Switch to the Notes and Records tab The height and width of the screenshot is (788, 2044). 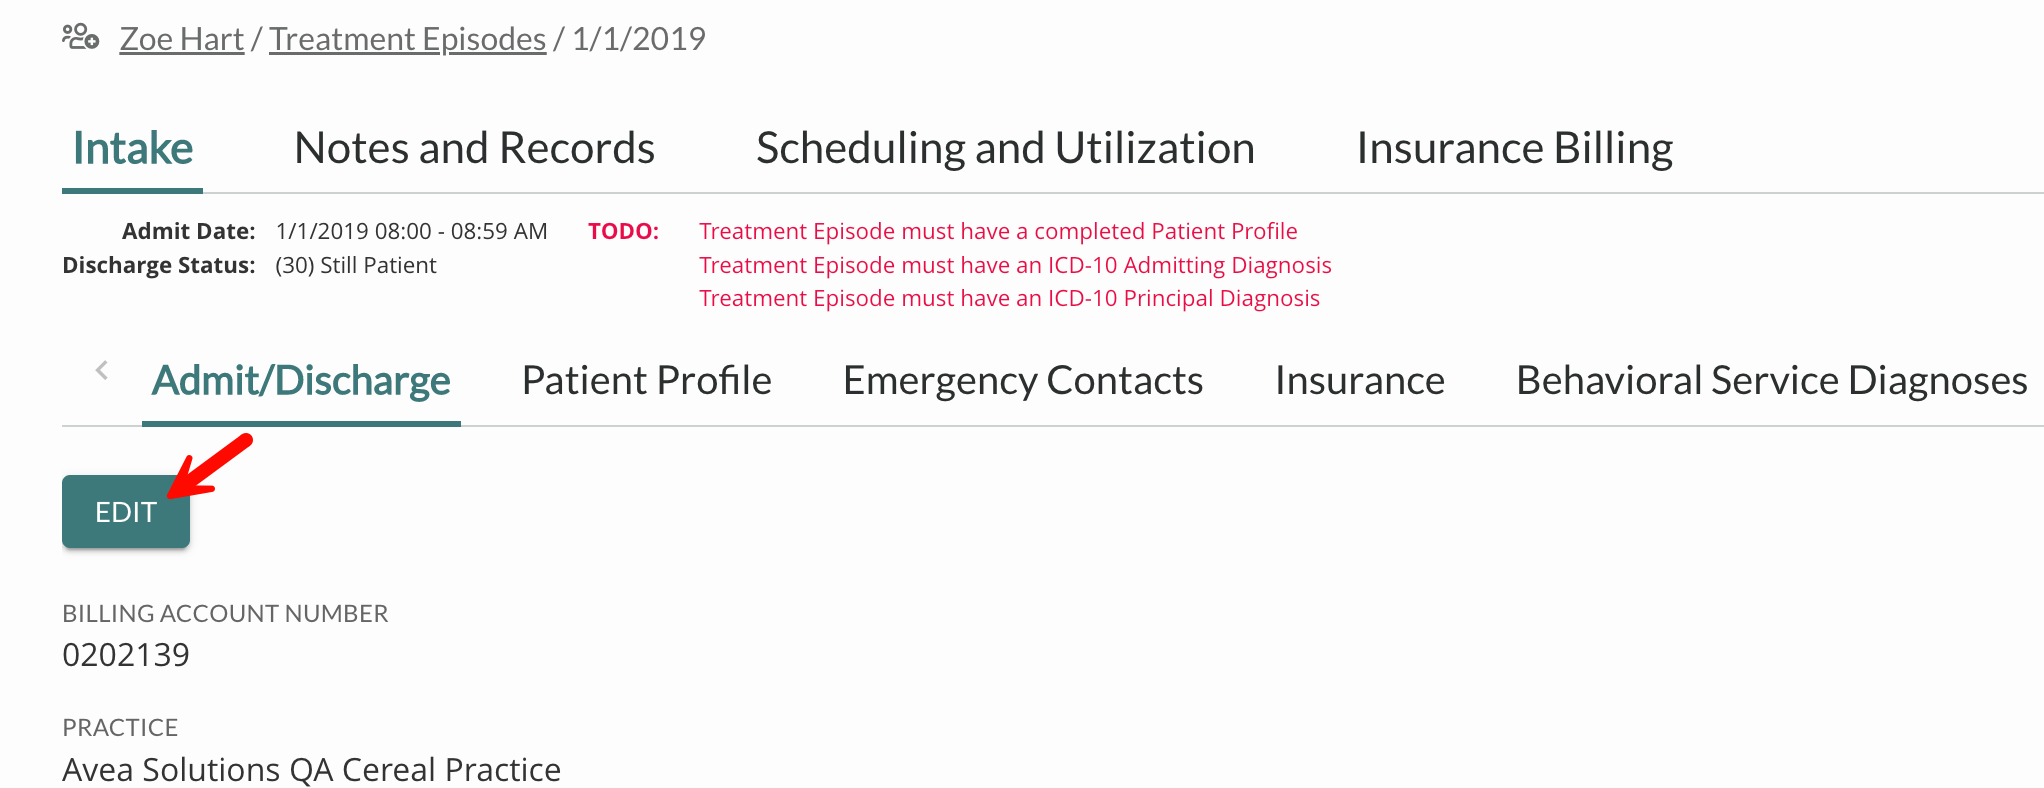pyautogui.click(x=473, y=147)
